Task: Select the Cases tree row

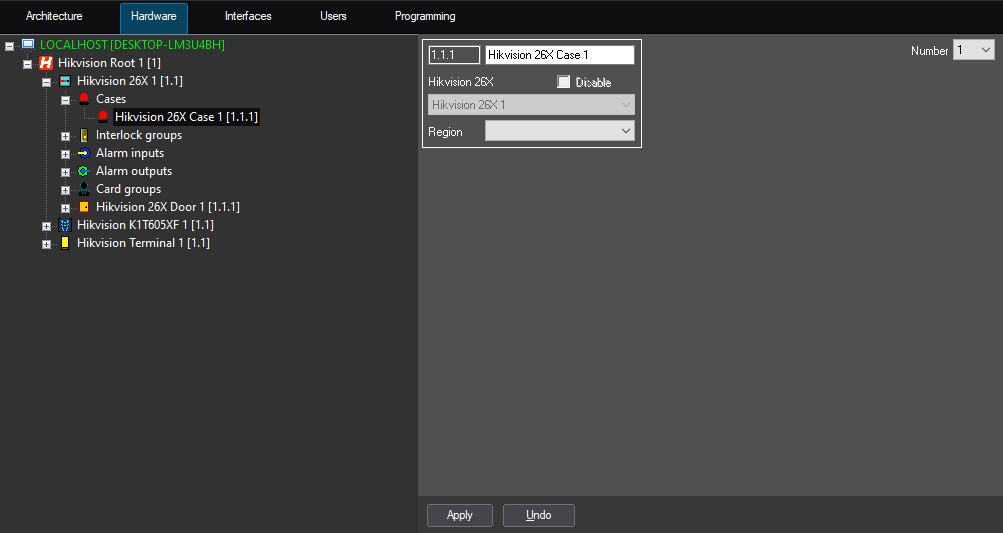Action: coord(111,99)
